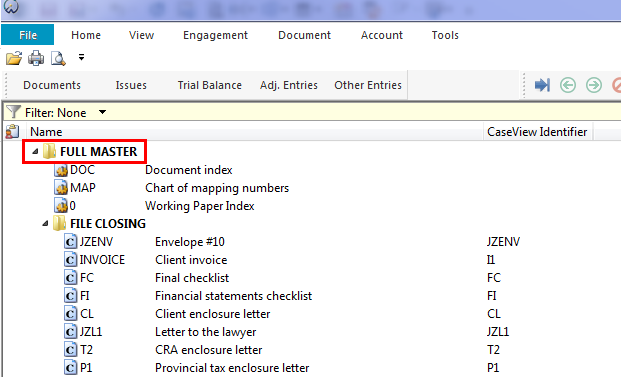Open the Filter: None dropdown arrow
The height and width of the screenshot is (377, 621).
click(102, 112)
